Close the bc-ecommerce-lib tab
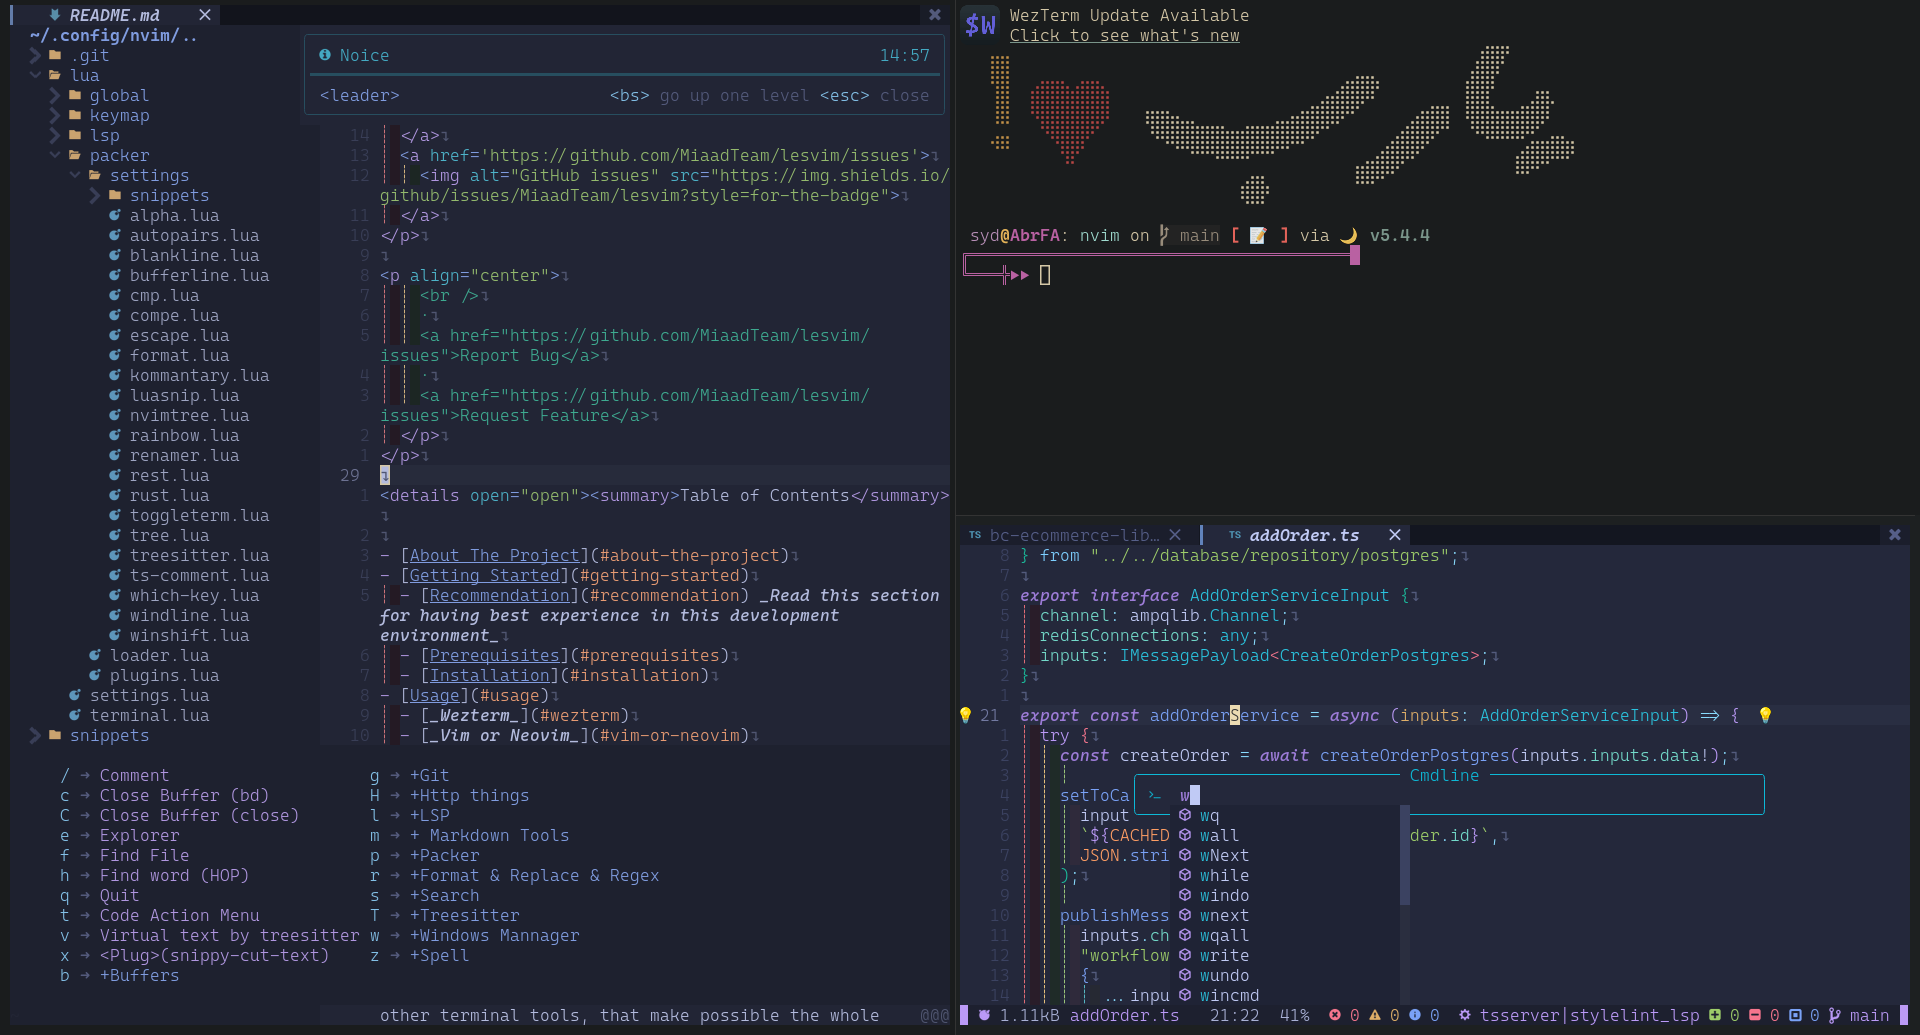Screen dimensions: 1920x1035 tap(1175, 535)
